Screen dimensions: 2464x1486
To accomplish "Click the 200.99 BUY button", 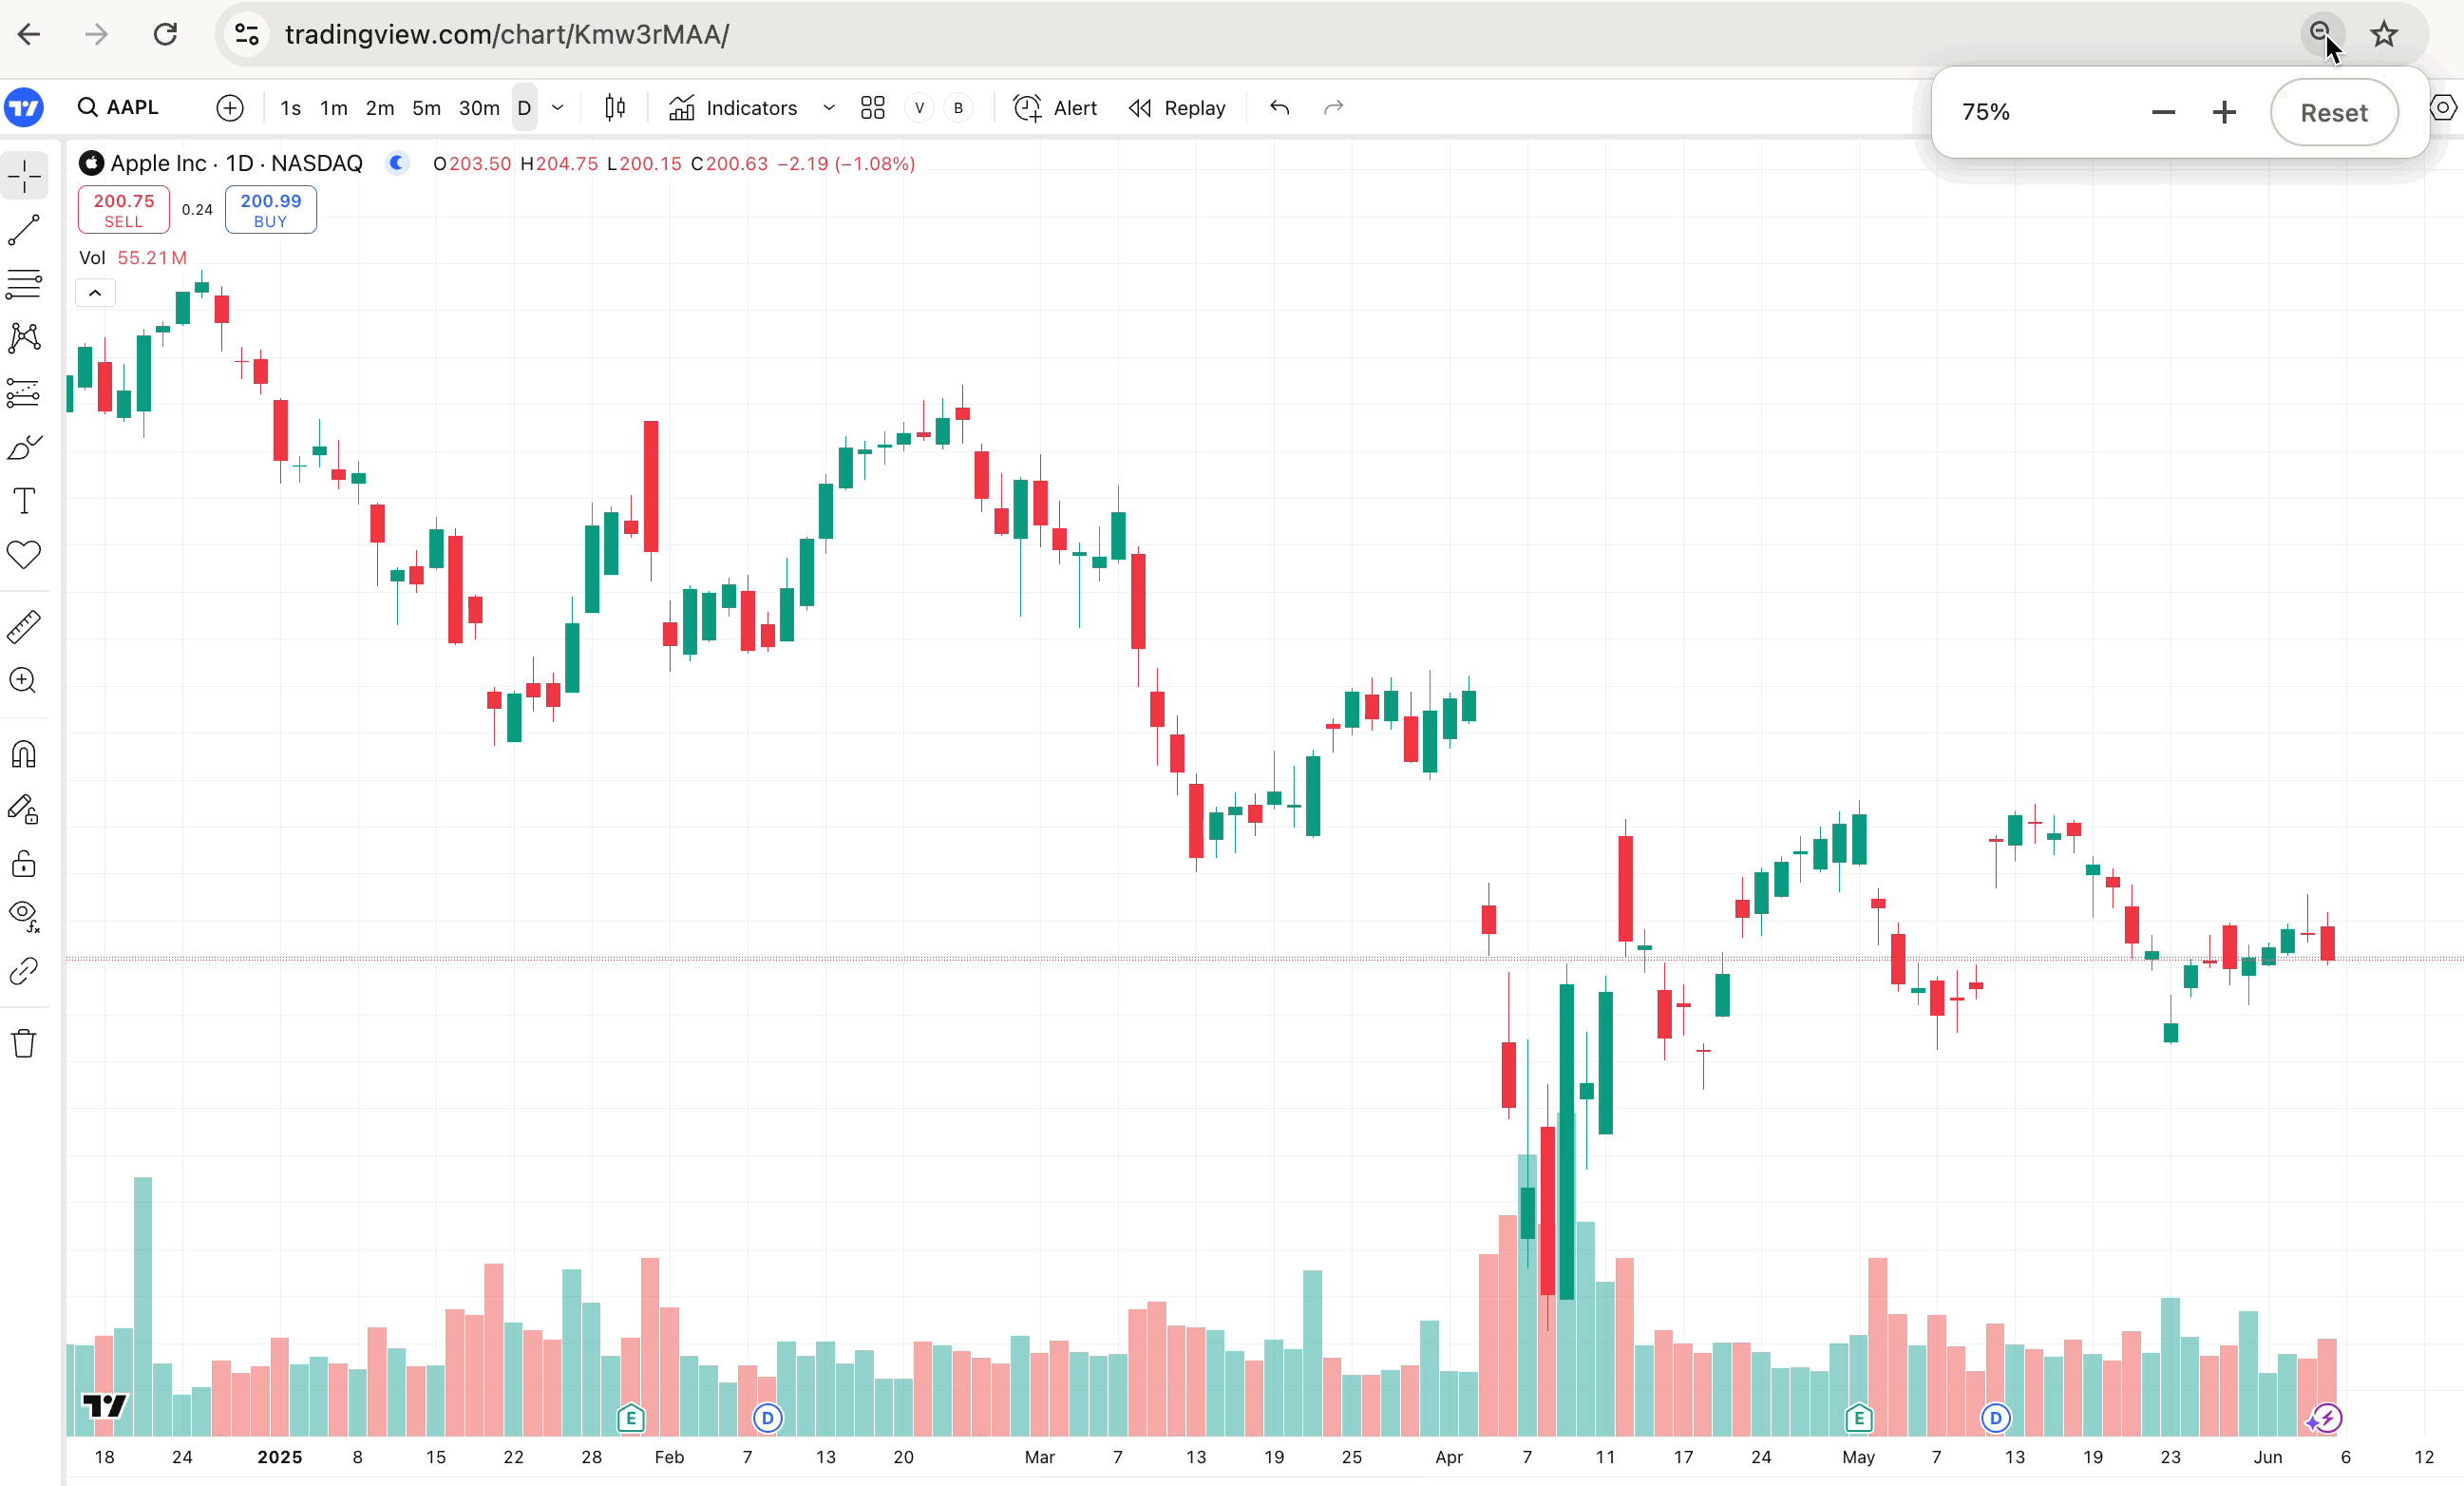I will click(x=270, y=210).
